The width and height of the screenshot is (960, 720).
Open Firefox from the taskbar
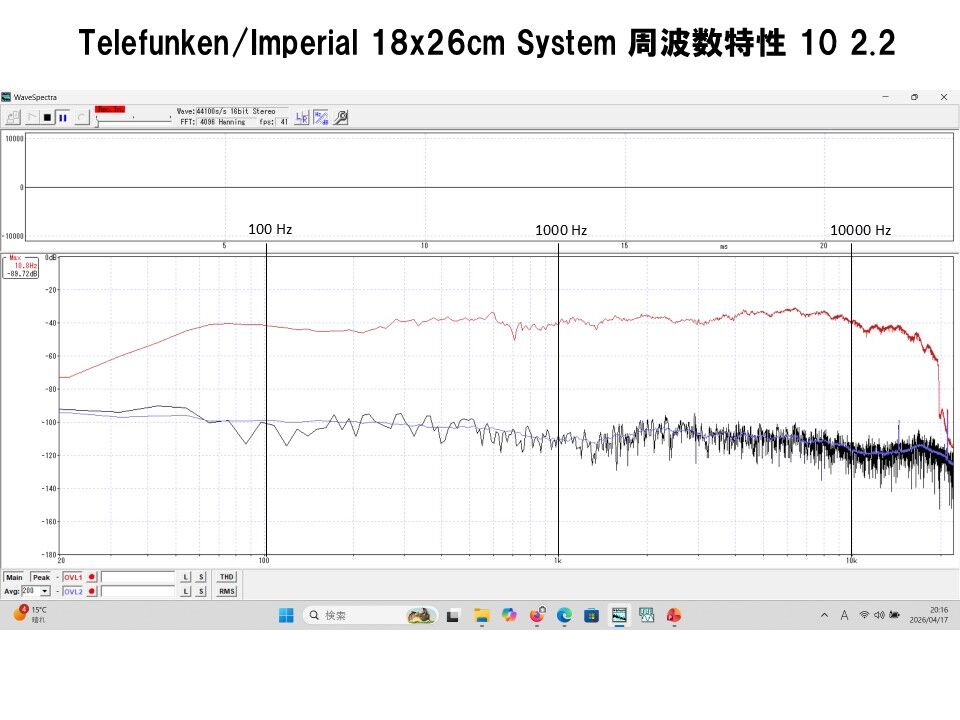(537, 615)
